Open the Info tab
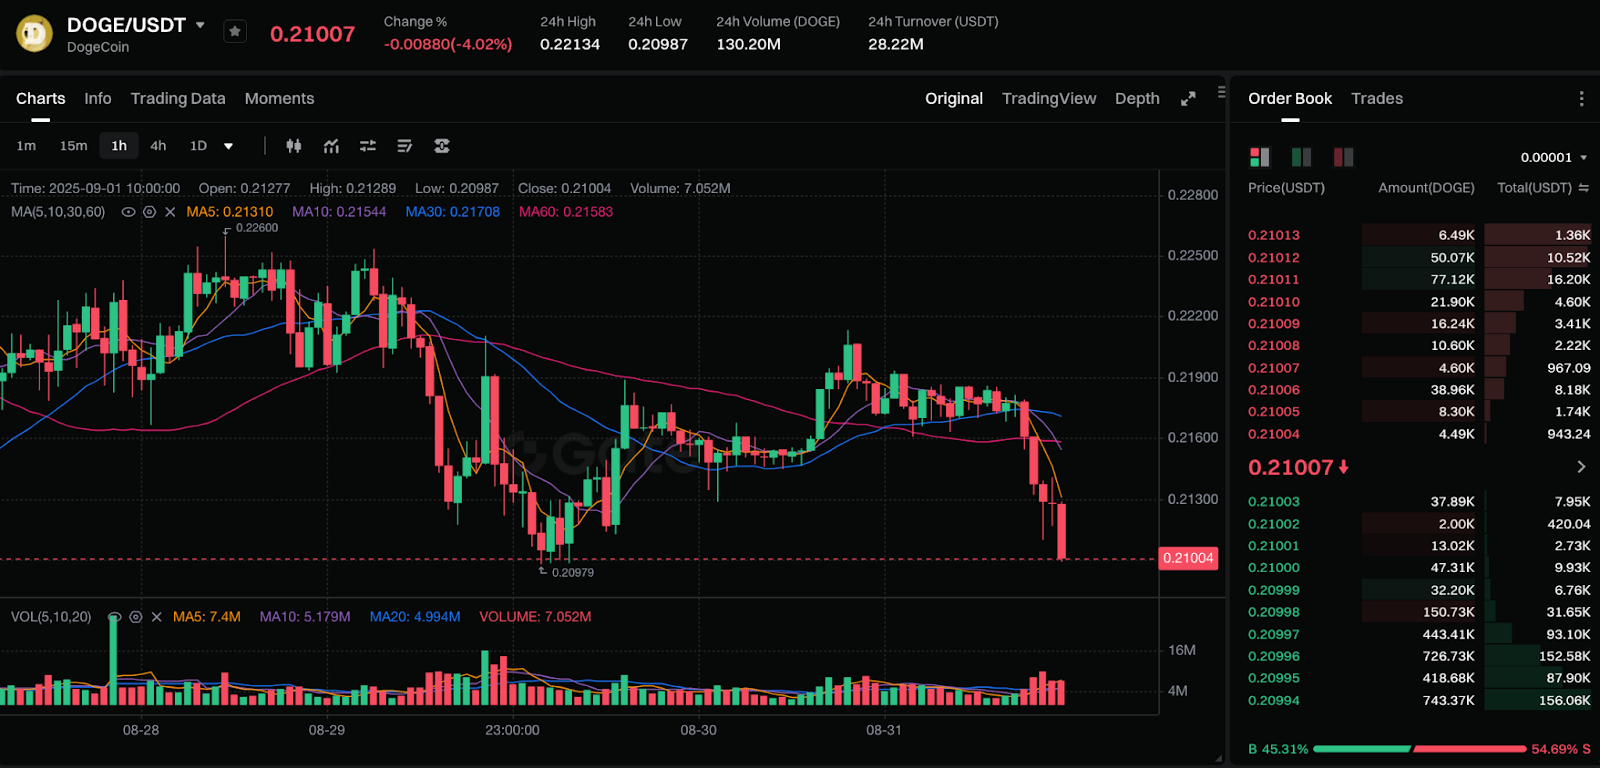This screenshot has height=768, width=1600. (x=98, y=99)
